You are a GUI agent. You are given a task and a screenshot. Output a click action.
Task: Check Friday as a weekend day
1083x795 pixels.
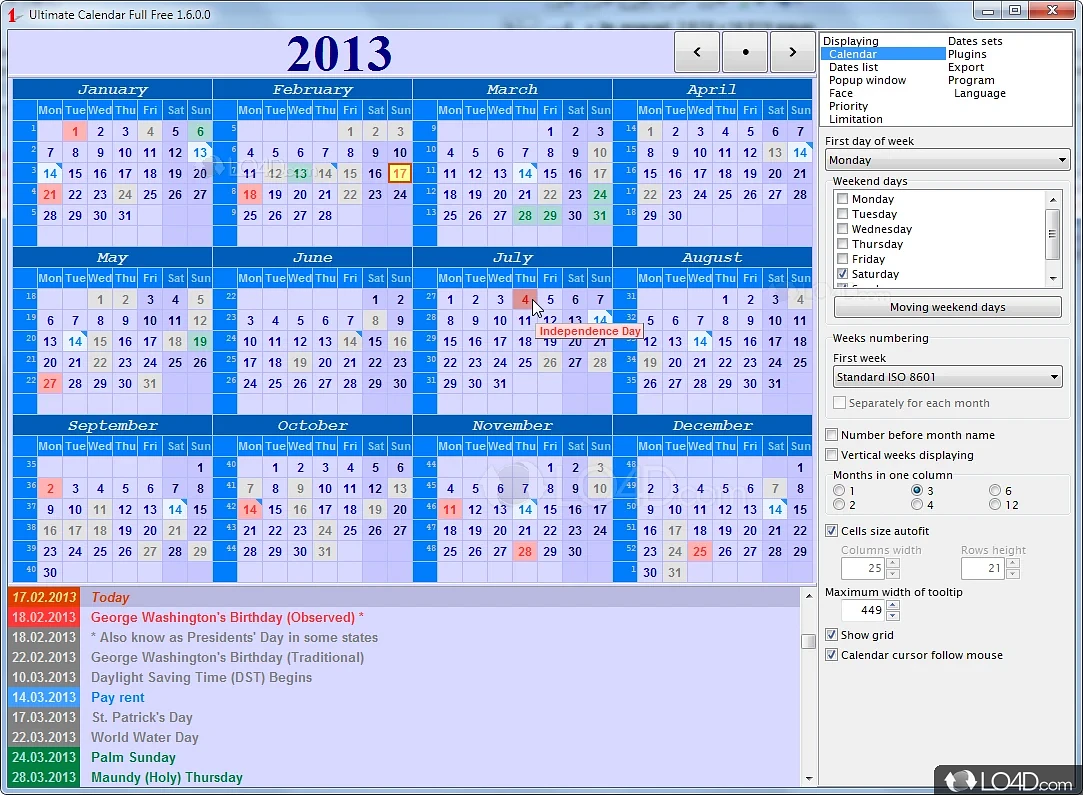[x=843, y=259]
